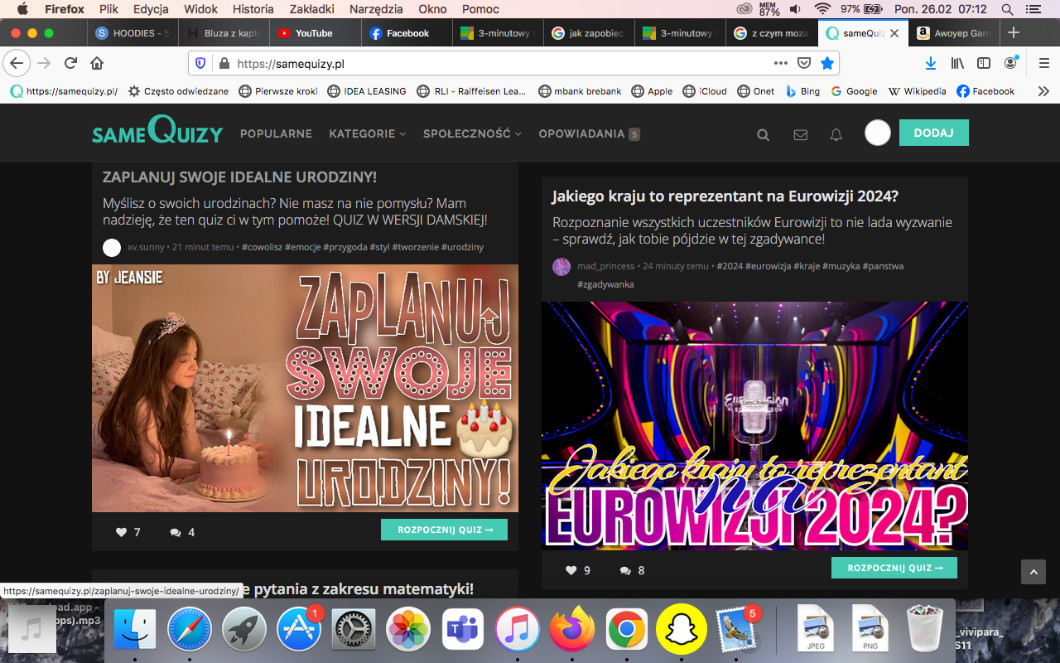This screenshot has width=1060, height=663.
Task: Click the Firefox home icon
Action: click(x=97, y=63)
